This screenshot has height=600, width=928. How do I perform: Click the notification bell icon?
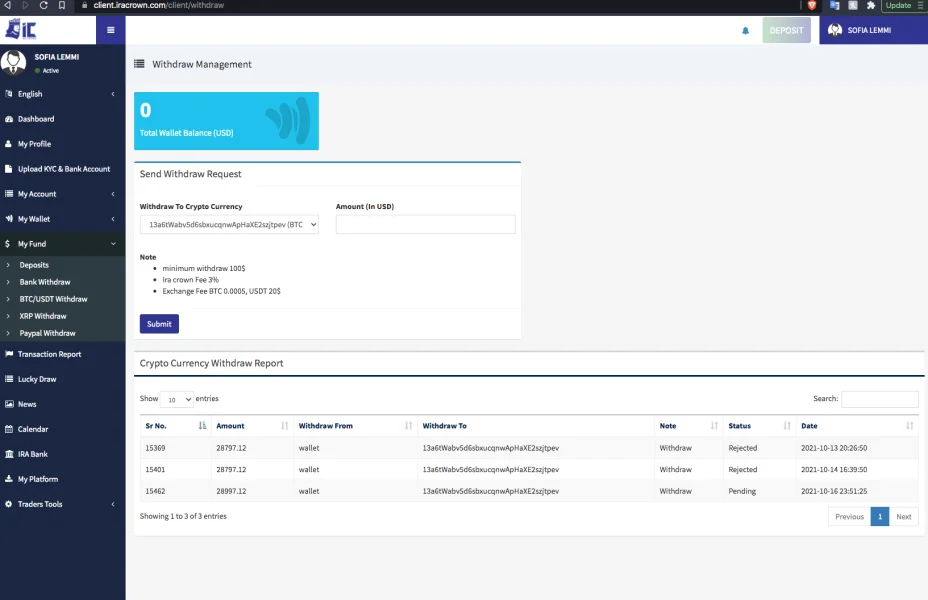tap(745, 31)
